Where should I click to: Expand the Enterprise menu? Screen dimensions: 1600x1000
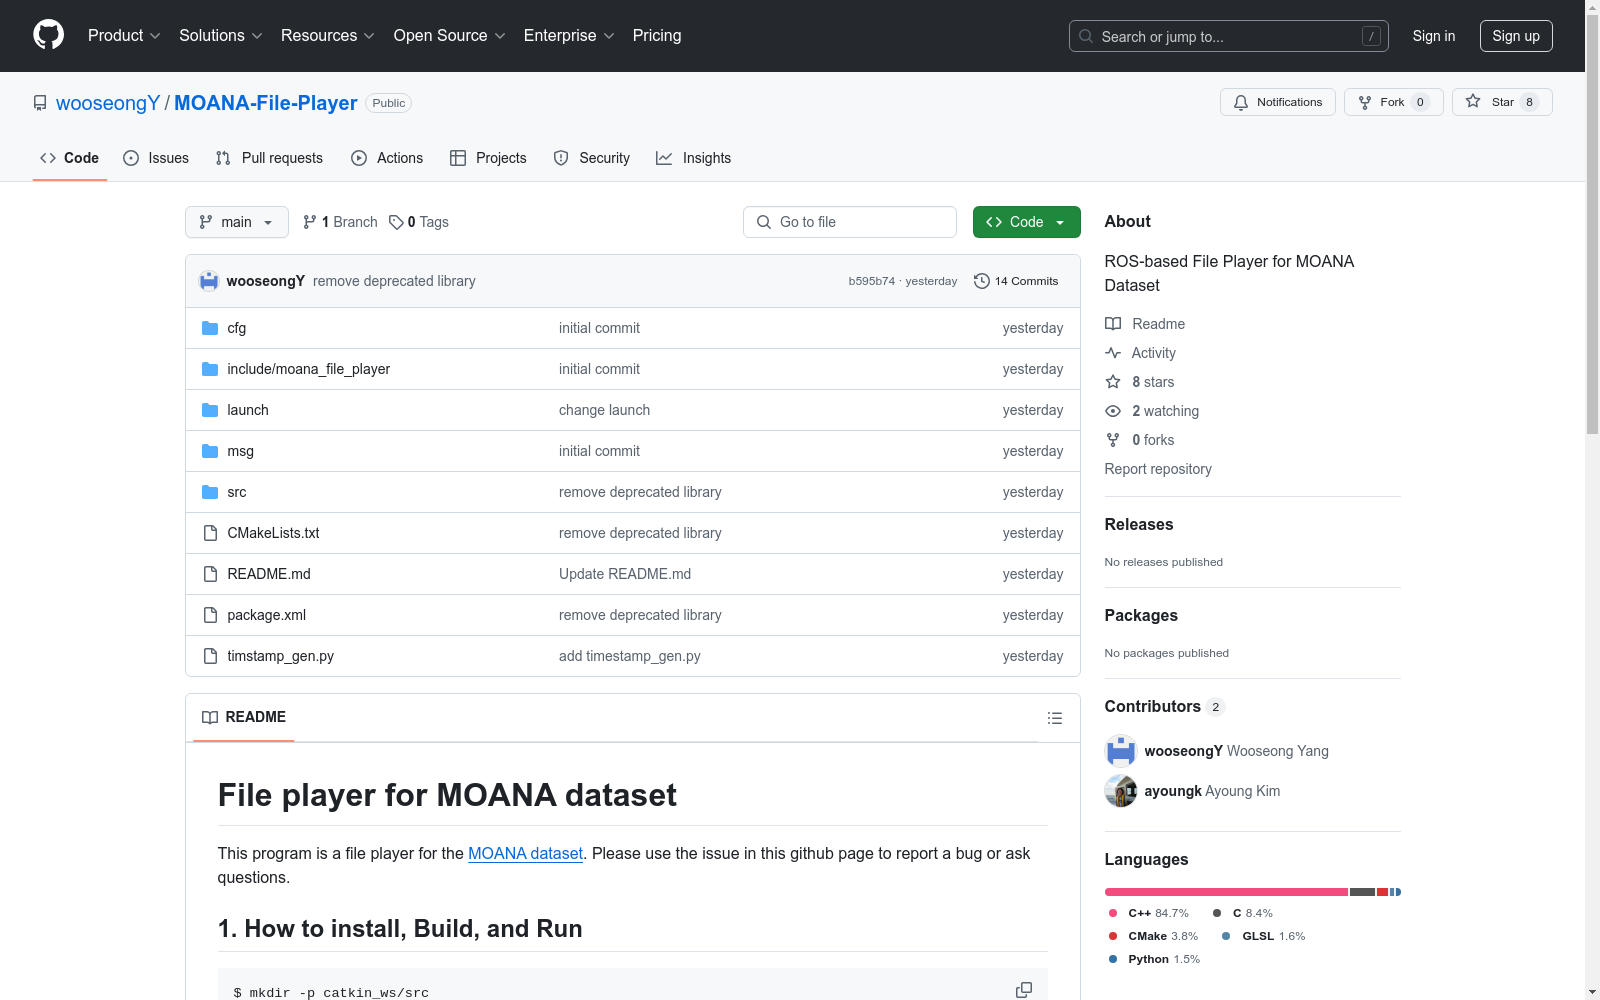pos(569,36)
